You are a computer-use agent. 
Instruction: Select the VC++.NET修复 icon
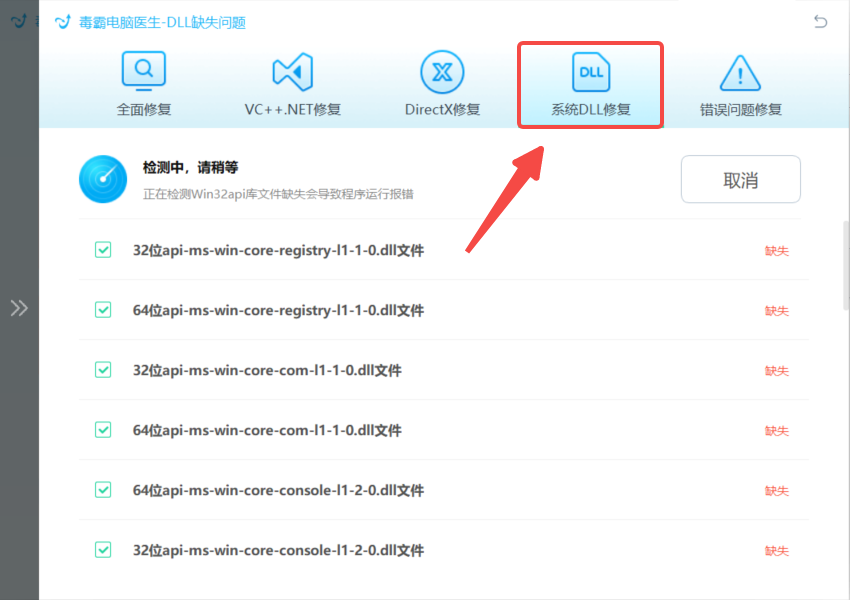(293, 72)
